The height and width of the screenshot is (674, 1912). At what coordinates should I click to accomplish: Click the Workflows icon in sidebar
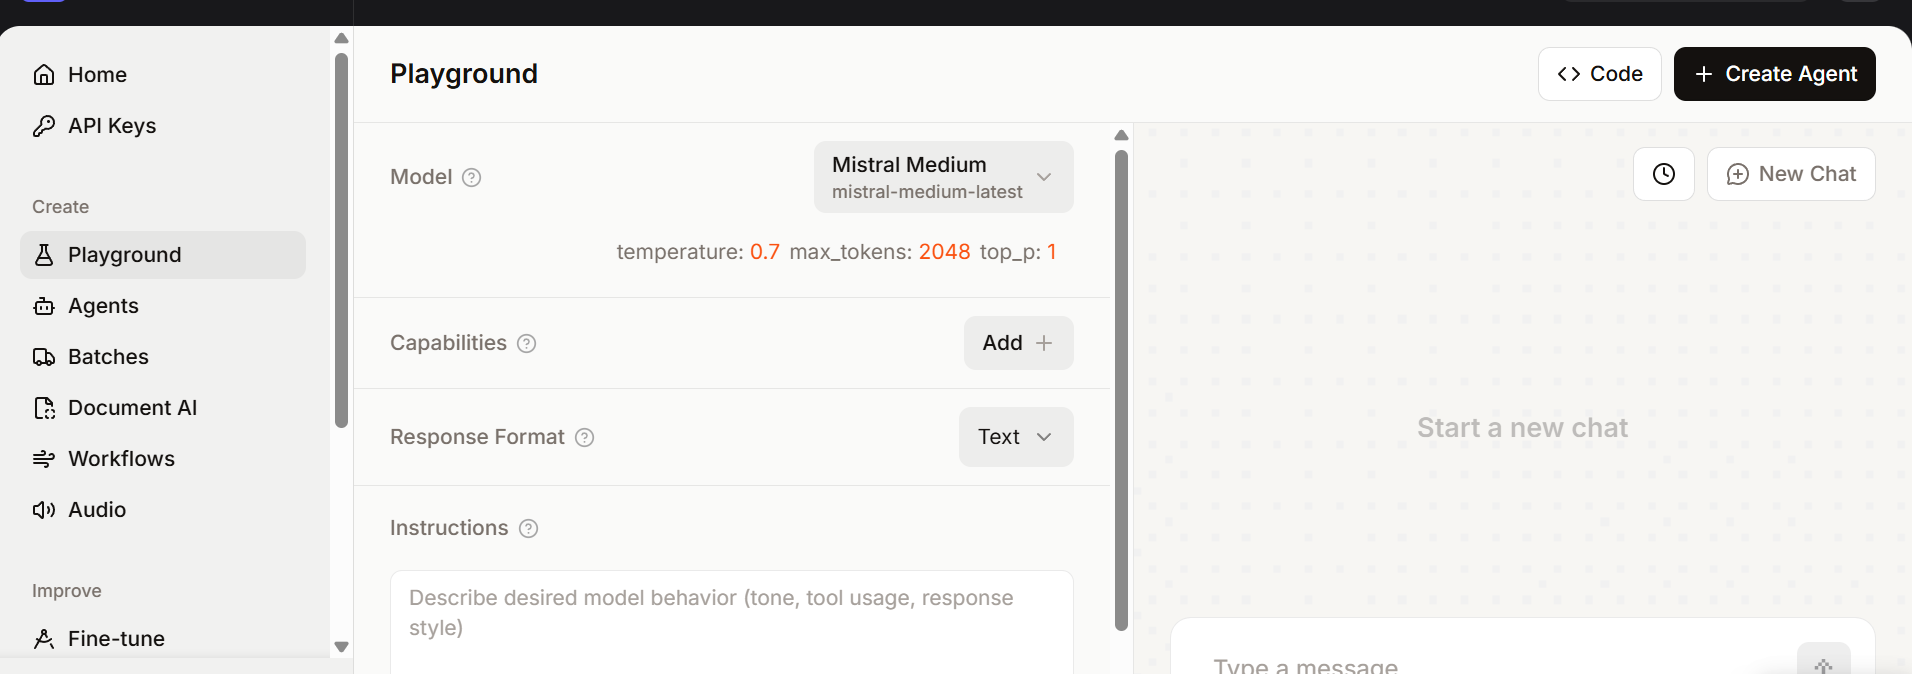point(44,459)
